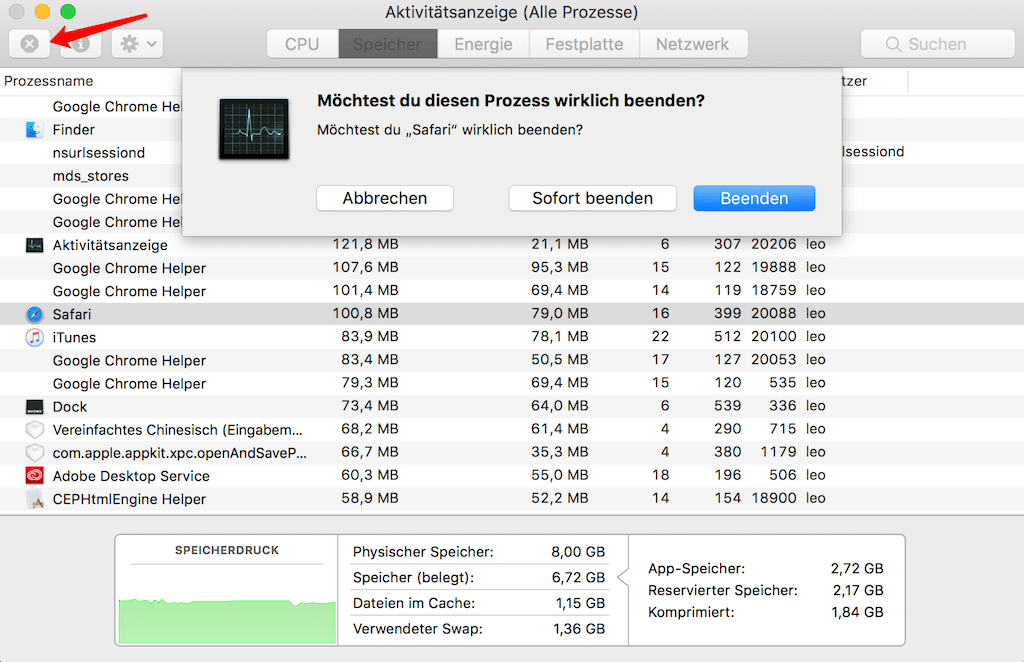
Task: Click the Abbrechen button in dialog
Action: (385, 198)
